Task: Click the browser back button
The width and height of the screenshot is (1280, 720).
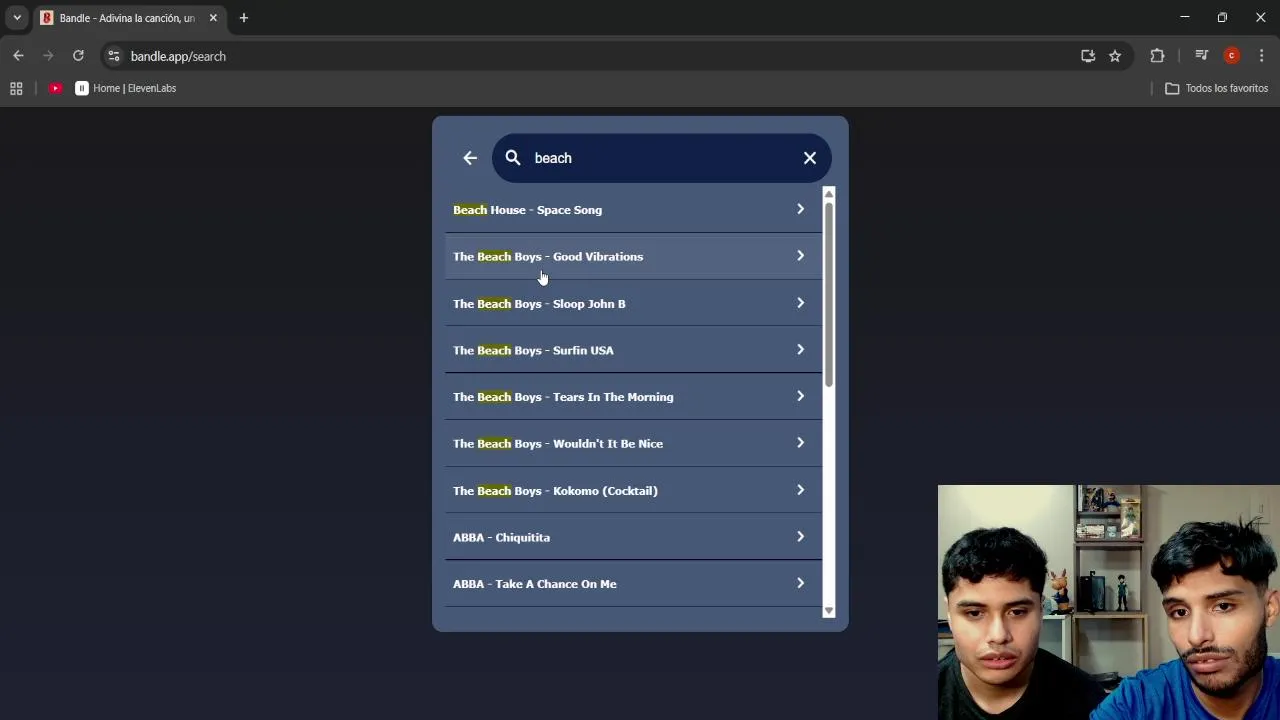Action: pyautogui.click(x=18, y=56)
